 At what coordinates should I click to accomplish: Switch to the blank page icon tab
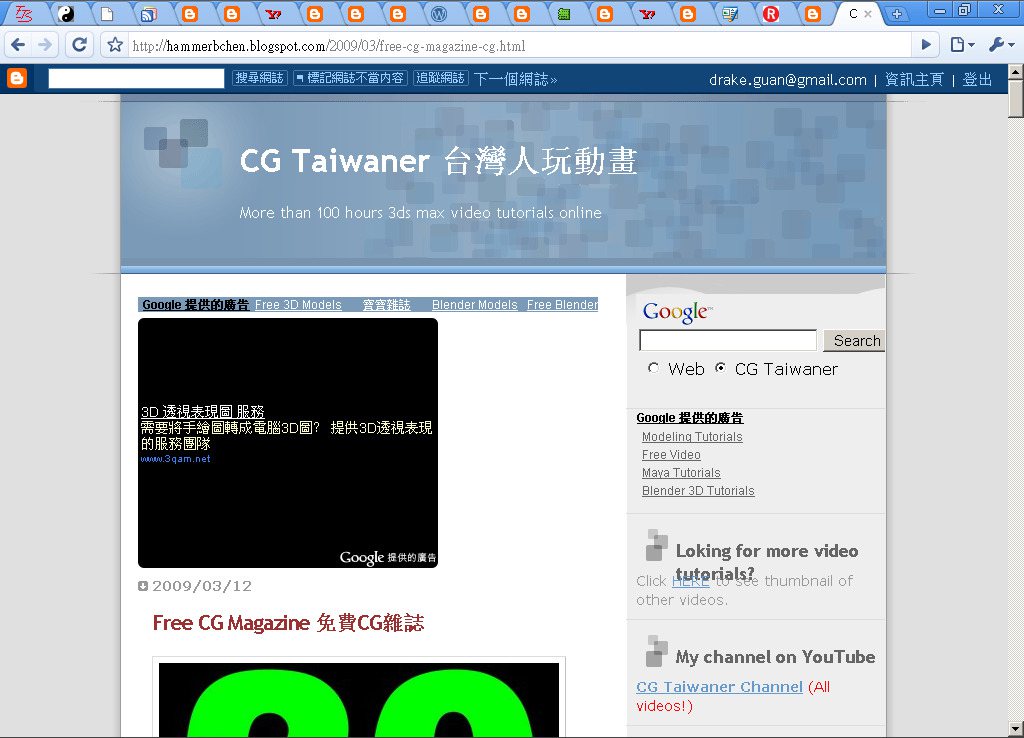tap(107, 14)
